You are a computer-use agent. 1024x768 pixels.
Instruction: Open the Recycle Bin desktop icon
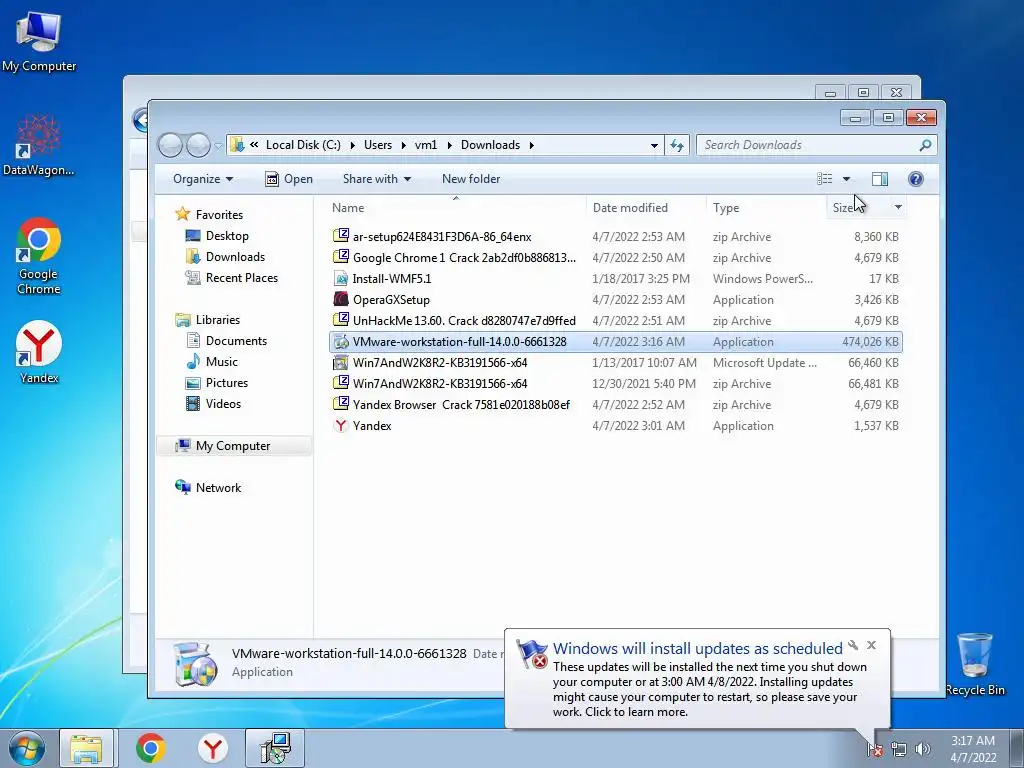975,664
